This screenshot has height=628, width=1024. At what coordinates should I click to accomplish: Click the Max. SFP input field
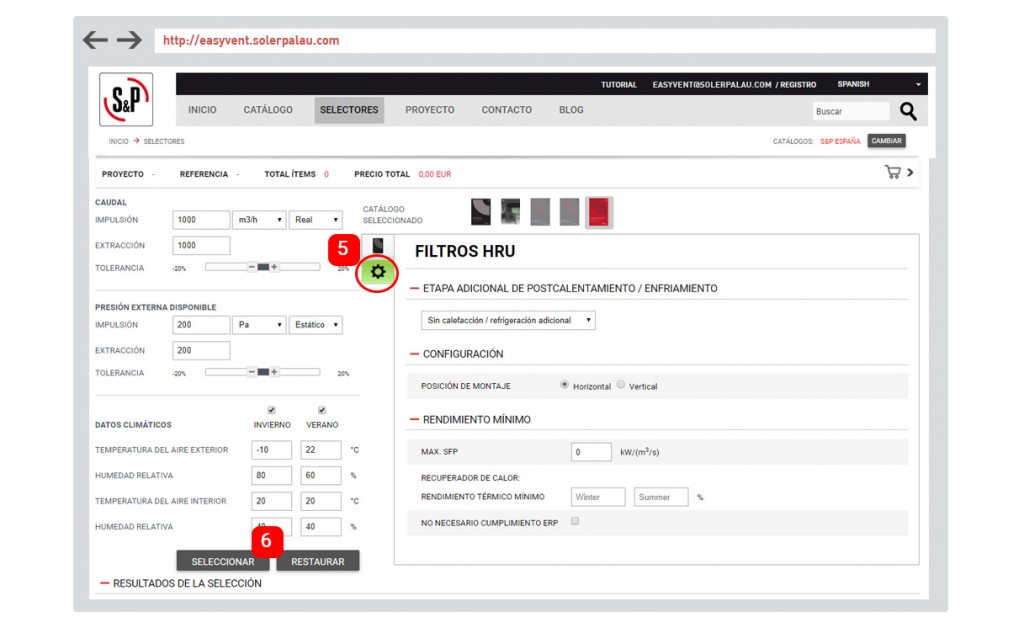pyautogui.click(x=591, y=452)
